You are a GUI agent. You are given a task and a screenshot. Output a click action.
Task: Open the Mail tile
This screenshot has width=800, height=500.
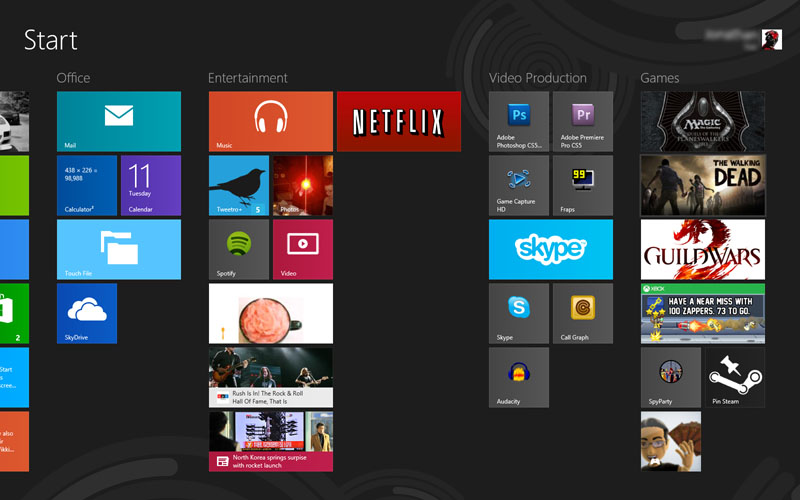tap(119, 121)
